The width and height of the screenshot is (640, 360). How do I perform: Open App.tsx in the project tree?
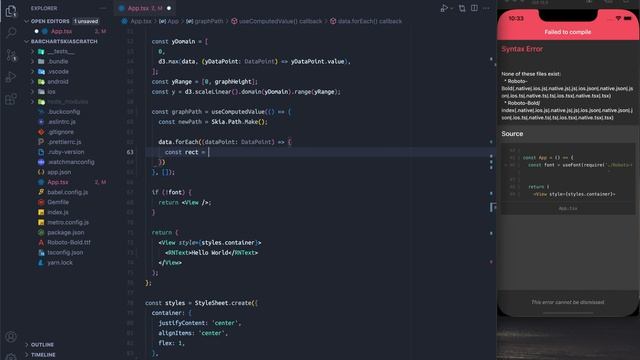58,182
